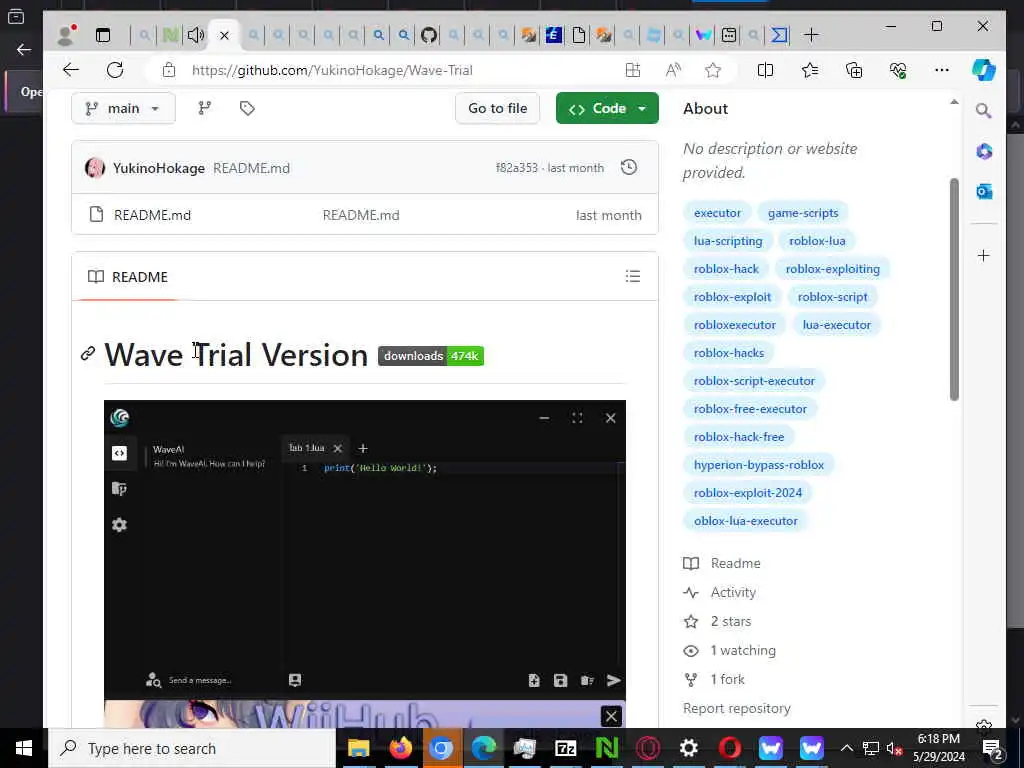View the 1 fork list
The height and width of the screenshot is (768, 1024).
[714, 679]
